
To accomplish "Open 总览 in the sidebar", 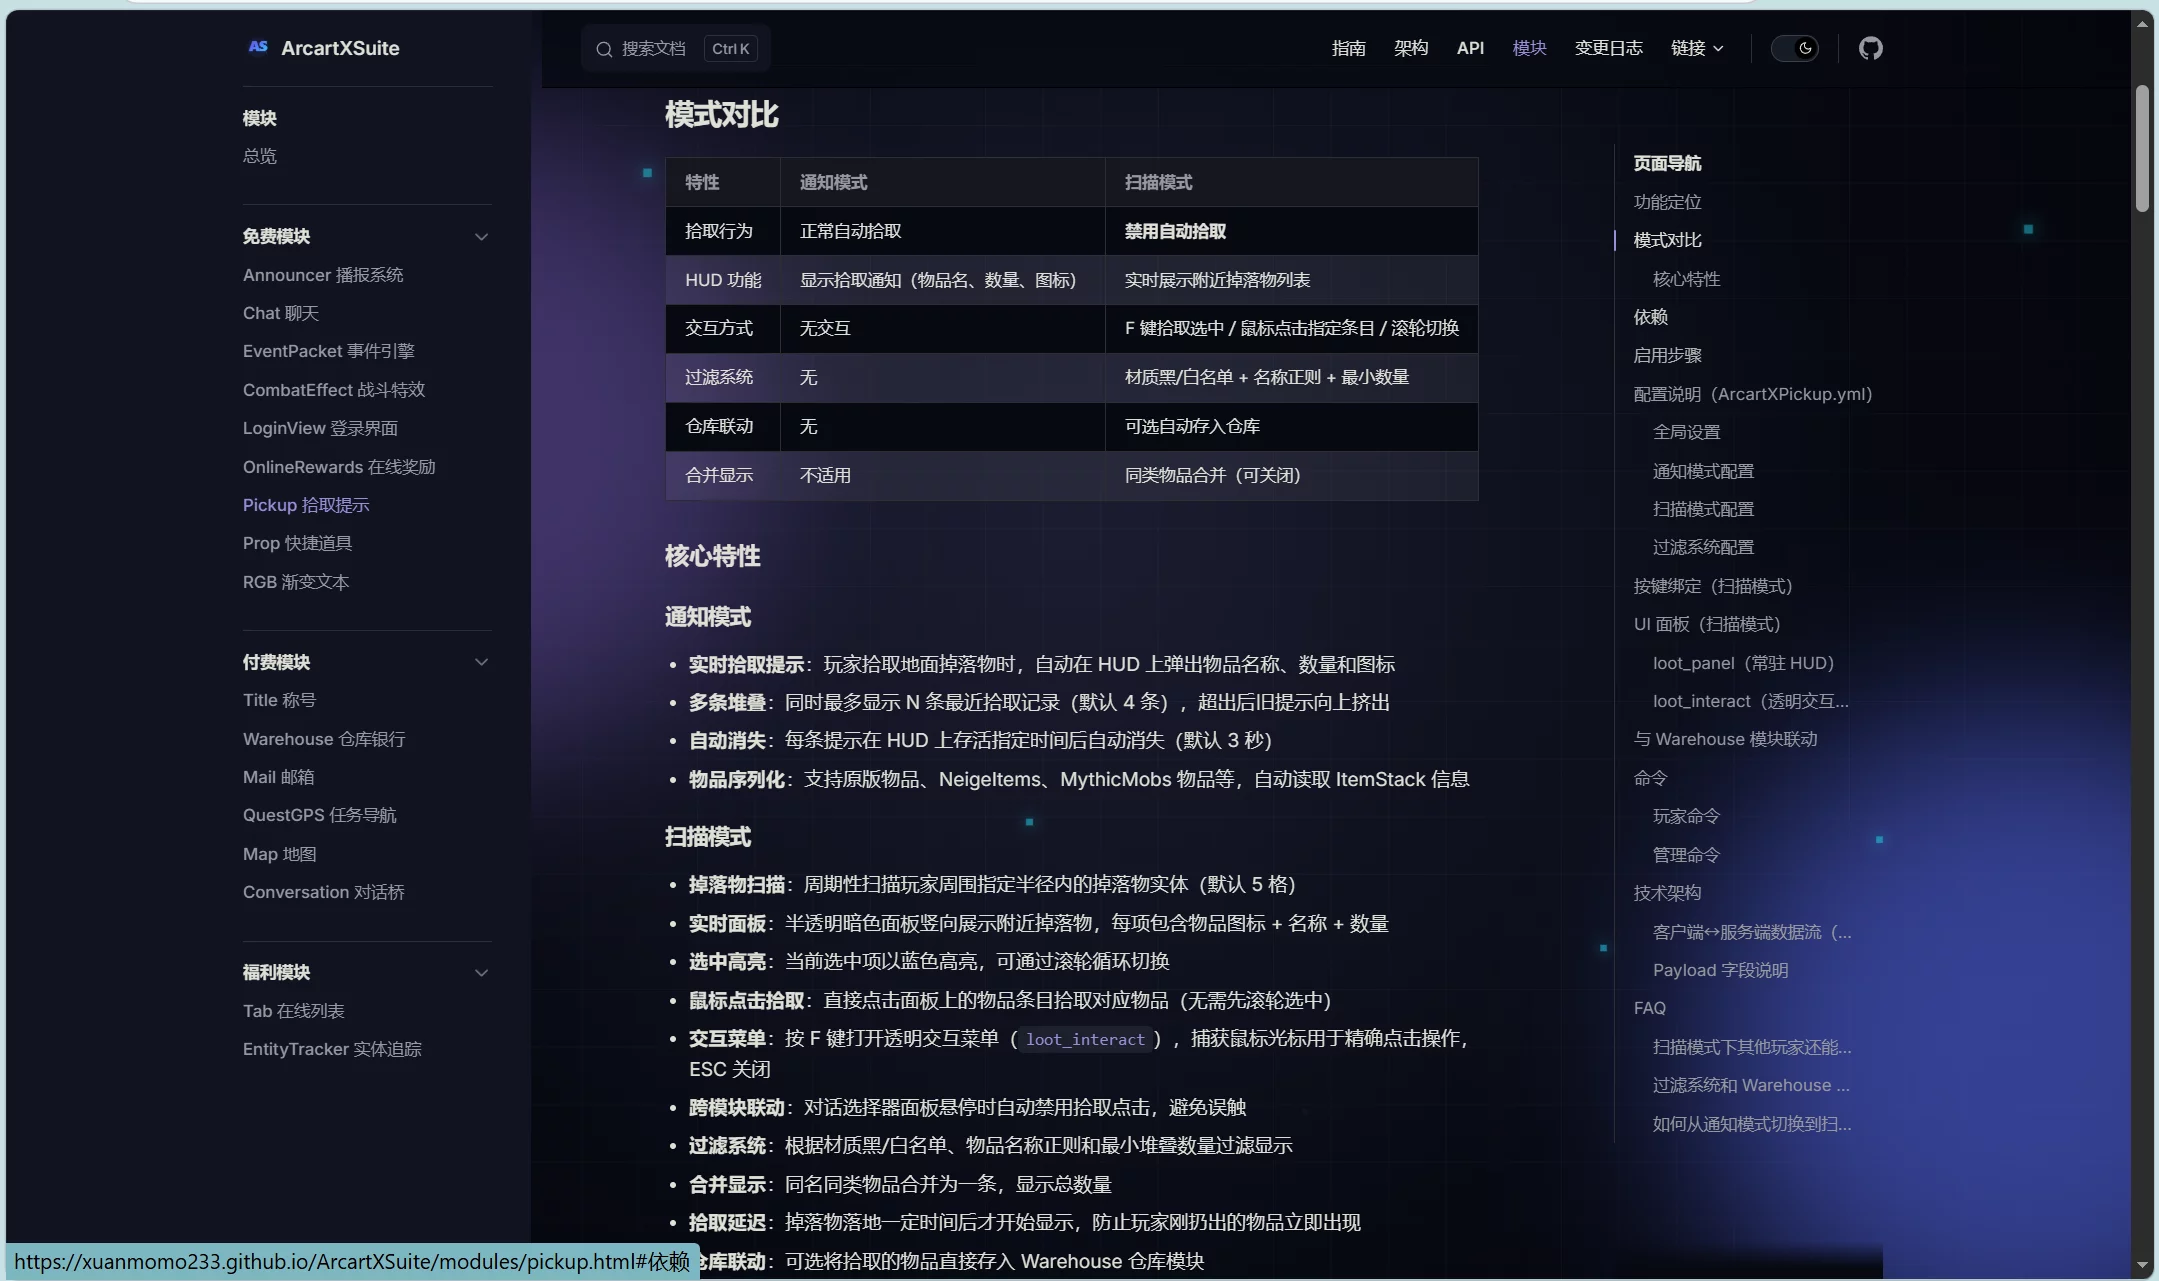I will click(x=260, y=156).
